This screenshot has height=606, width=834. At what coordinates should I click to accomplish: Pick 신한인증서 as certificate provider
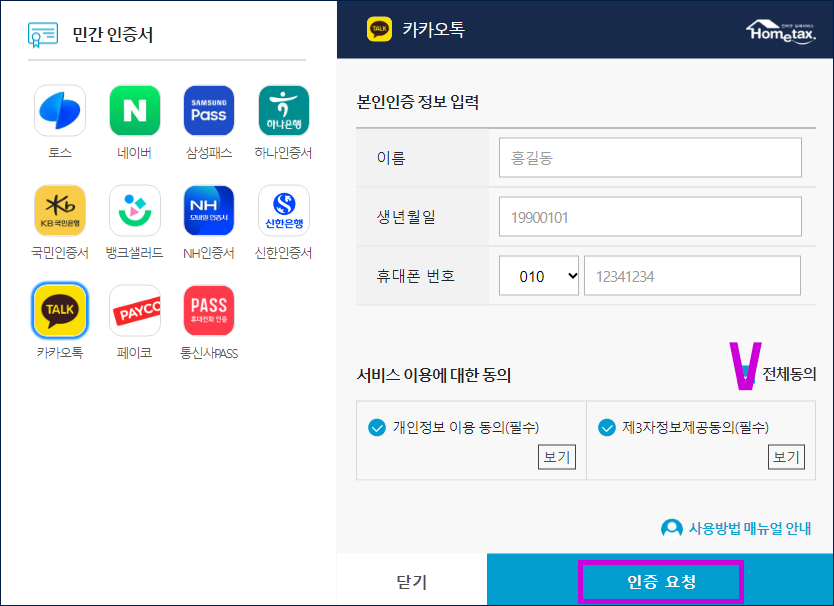coord(284,210)
